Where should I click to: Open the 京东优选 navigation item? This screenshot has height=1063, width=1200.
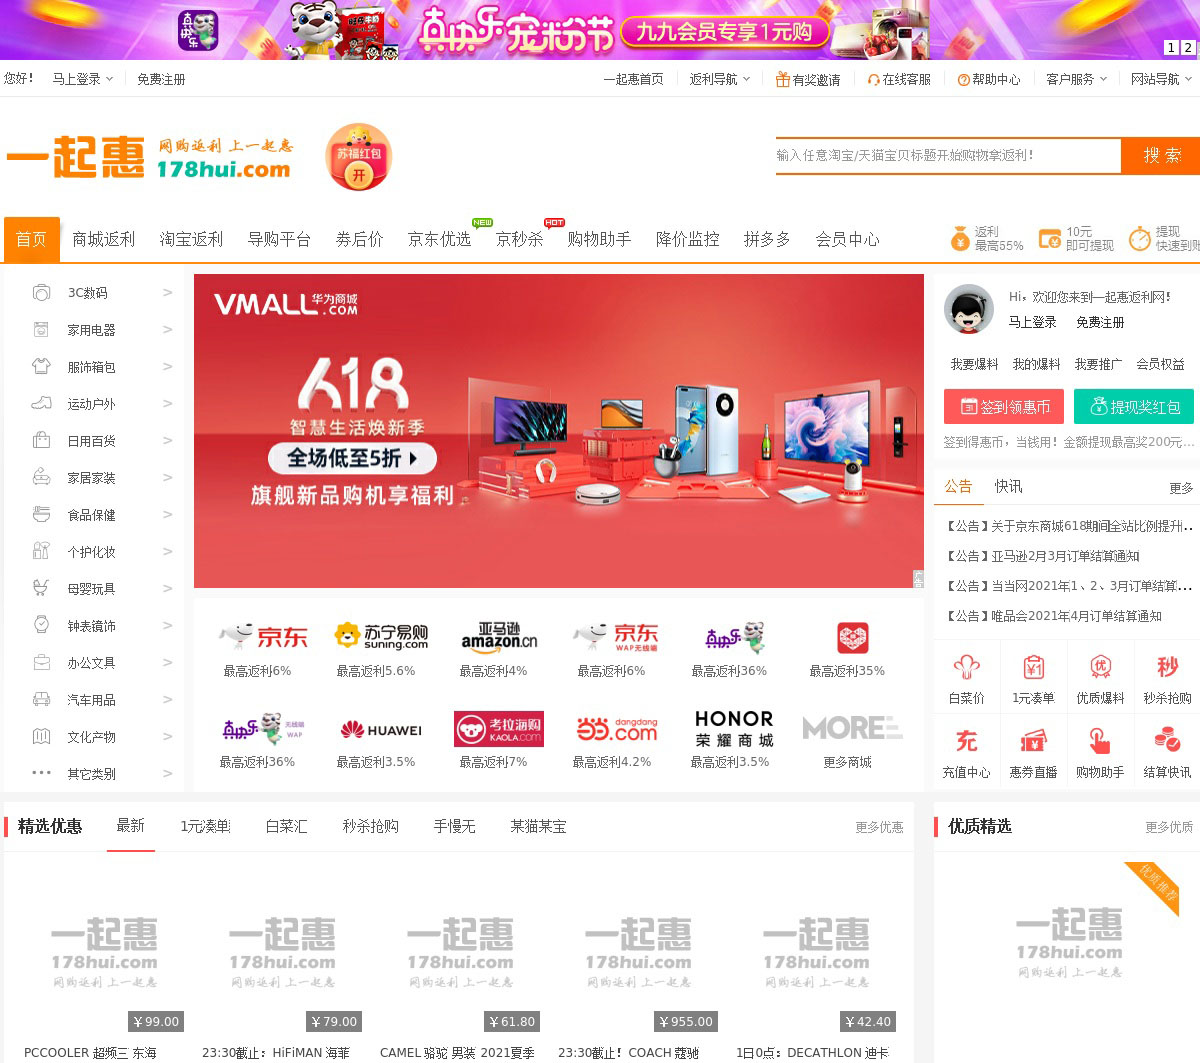pos(440,240)
